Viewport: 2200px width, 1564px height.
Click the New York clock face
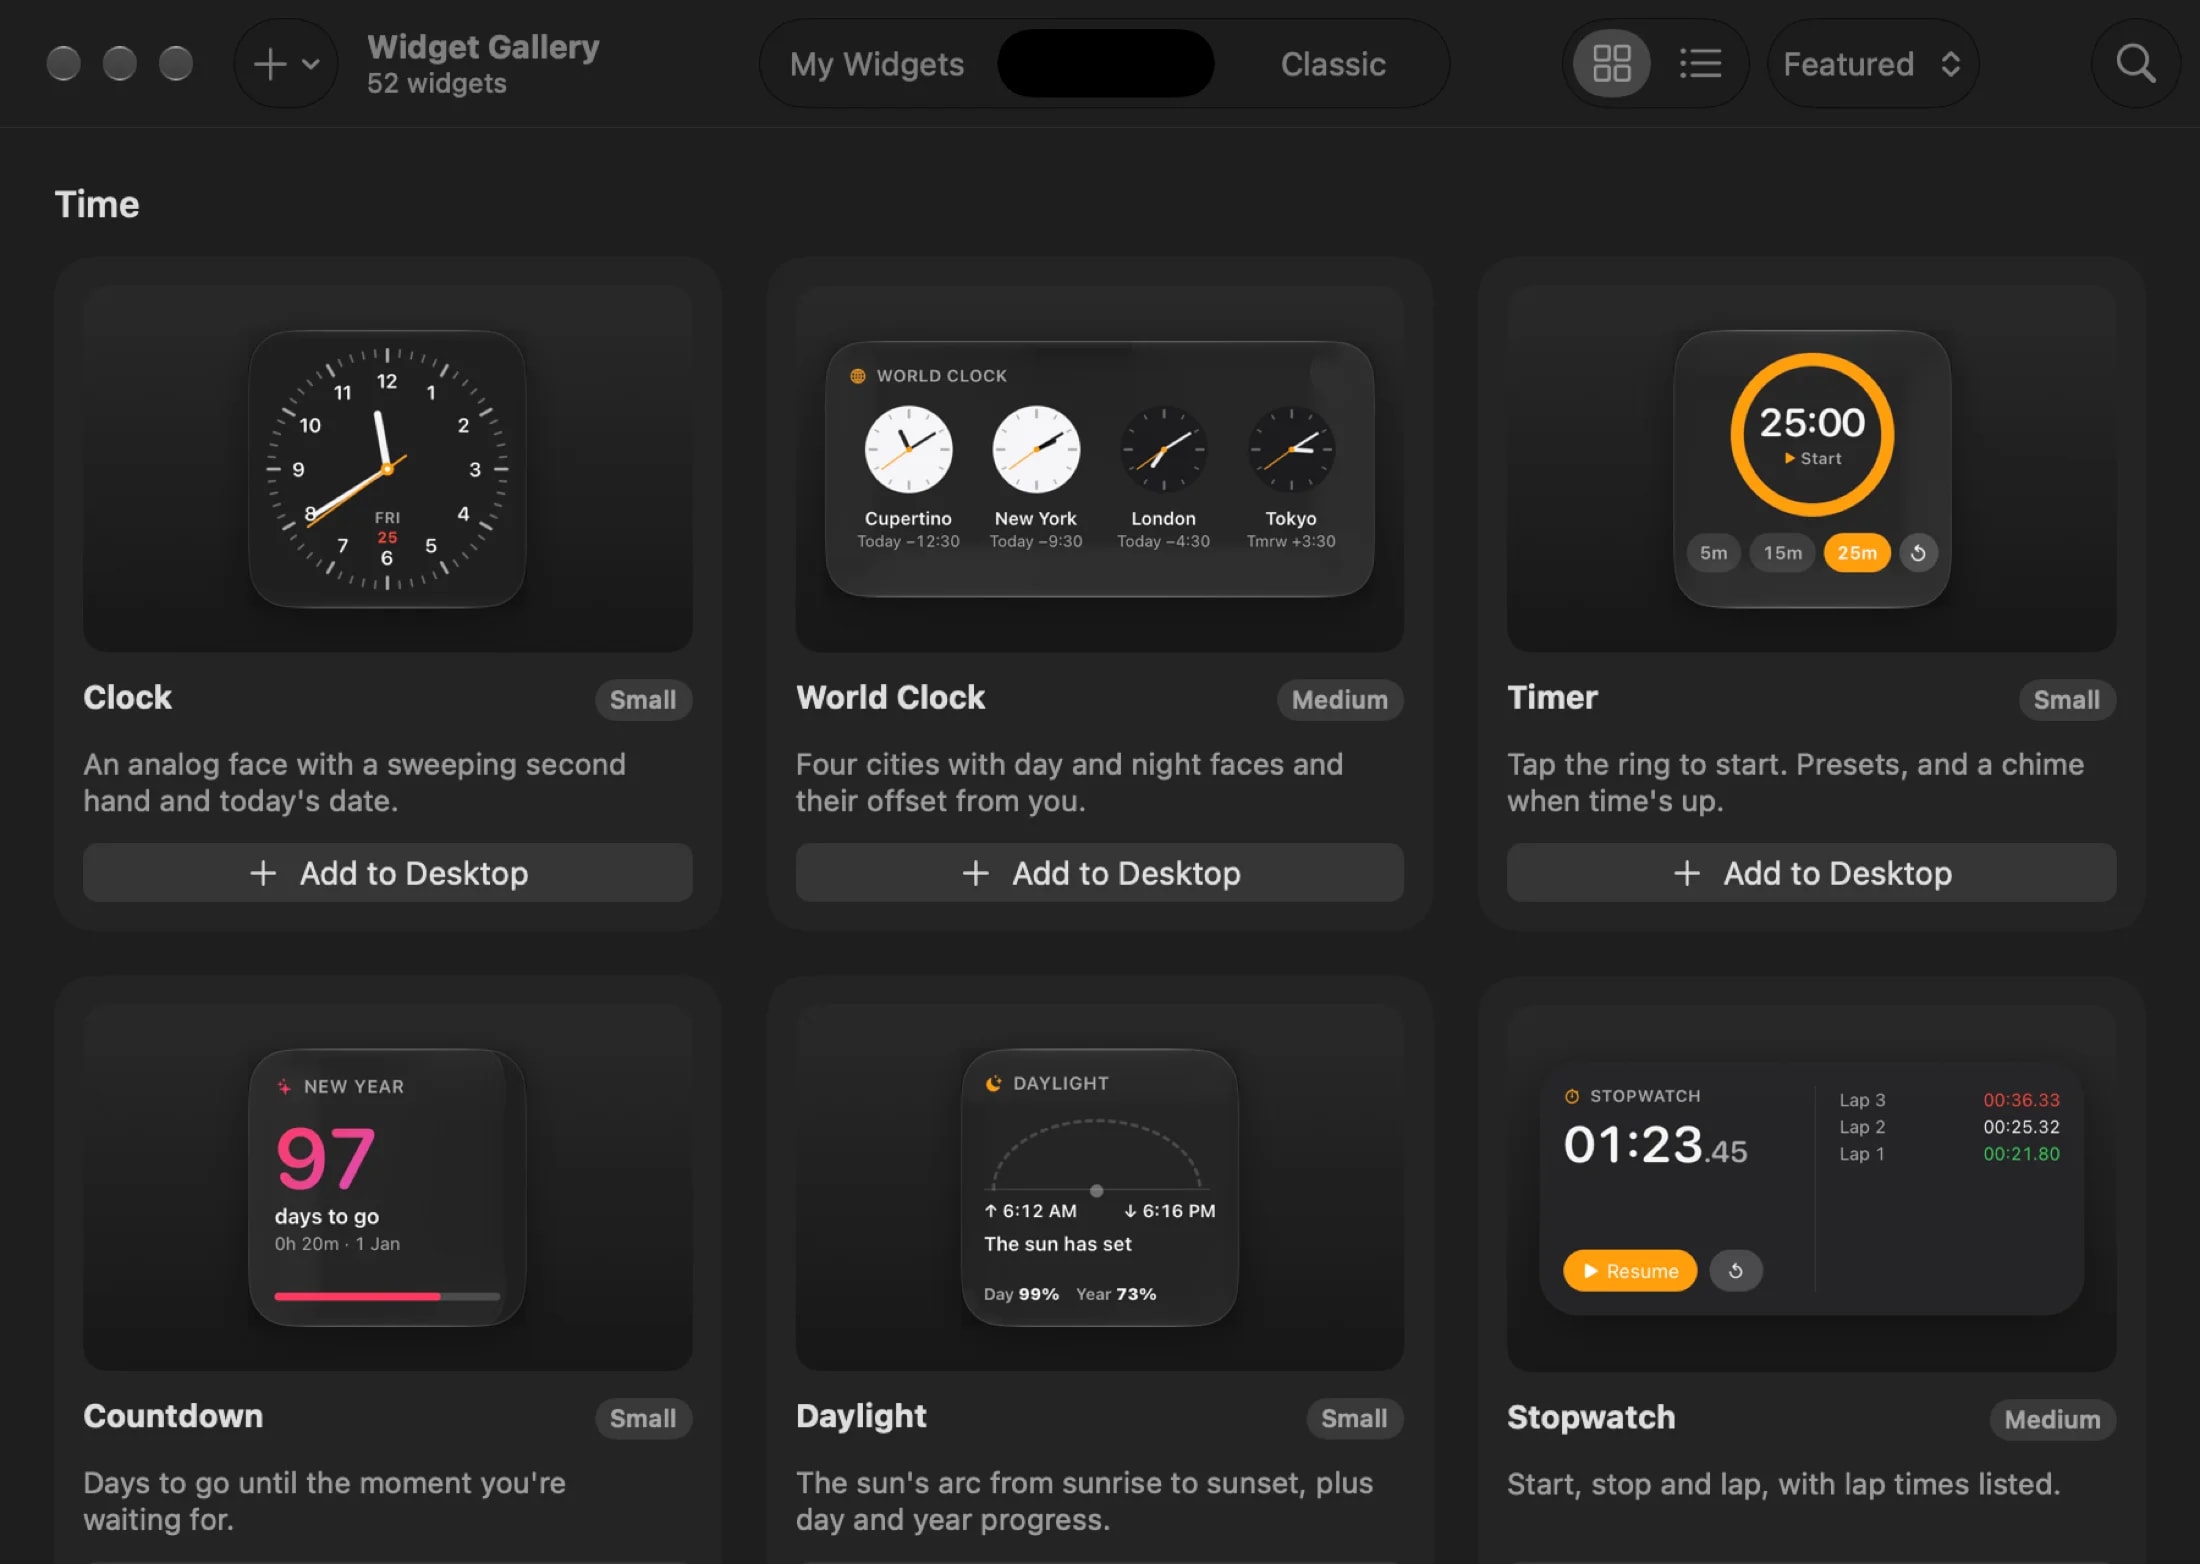pyautogui.click(x=1036, y=449)
